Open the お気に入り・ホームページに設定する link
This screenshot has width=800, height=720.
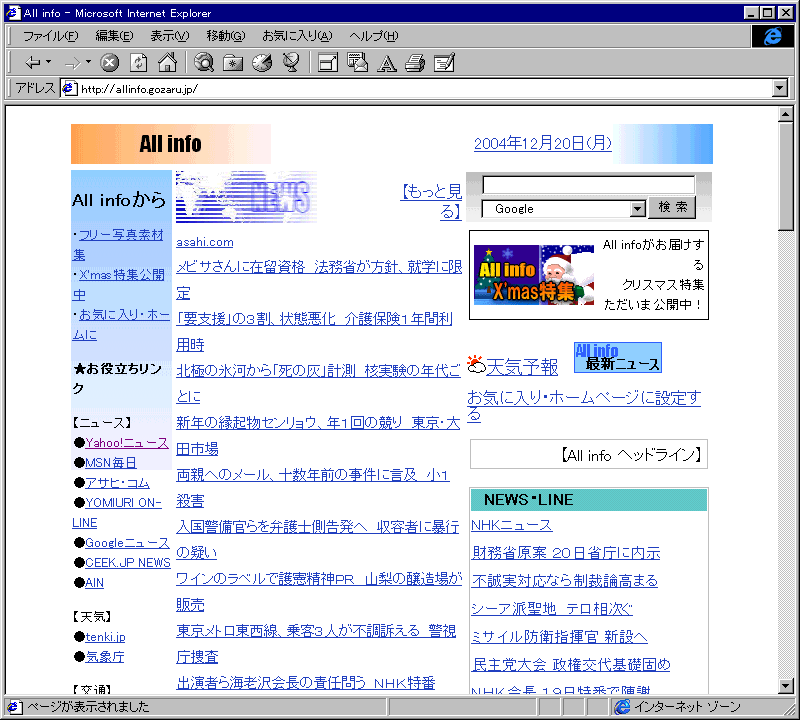584,406
